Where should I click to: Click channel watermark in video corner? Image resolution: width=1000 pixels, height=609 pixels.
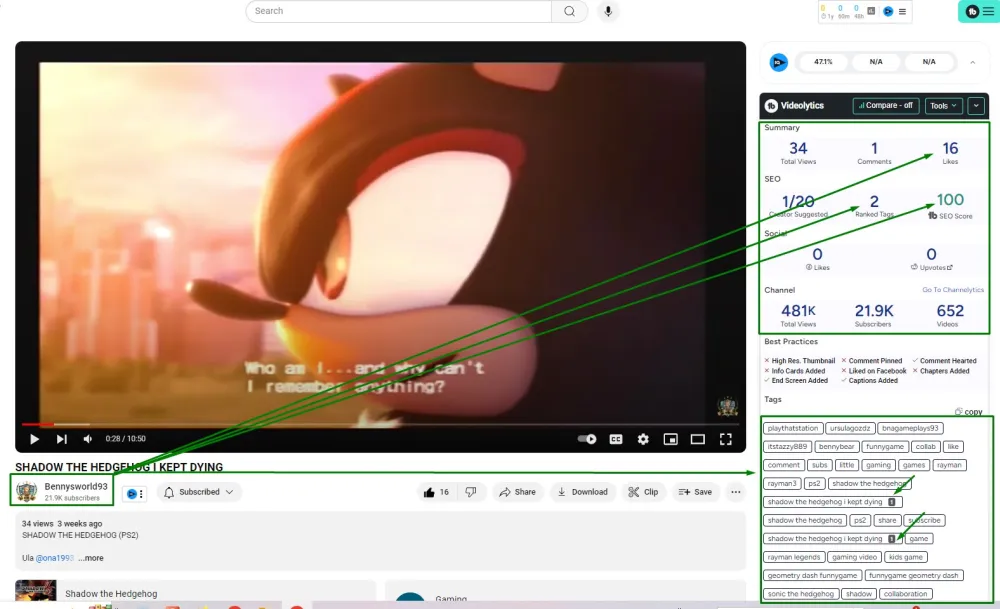point(727,406)
